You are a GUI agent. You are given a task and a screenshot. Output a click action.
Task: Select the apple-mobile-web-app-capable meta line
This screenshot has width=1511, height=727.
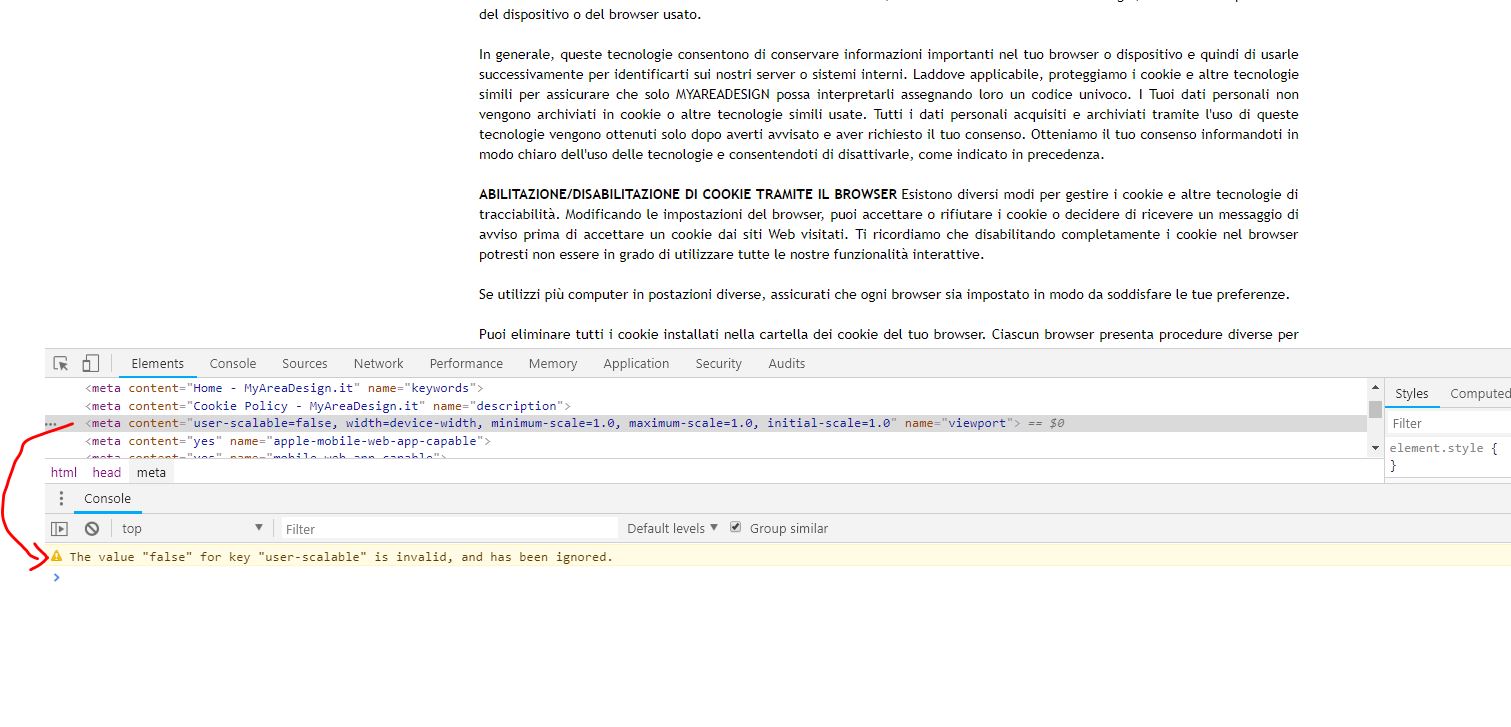tap(288, 441)
